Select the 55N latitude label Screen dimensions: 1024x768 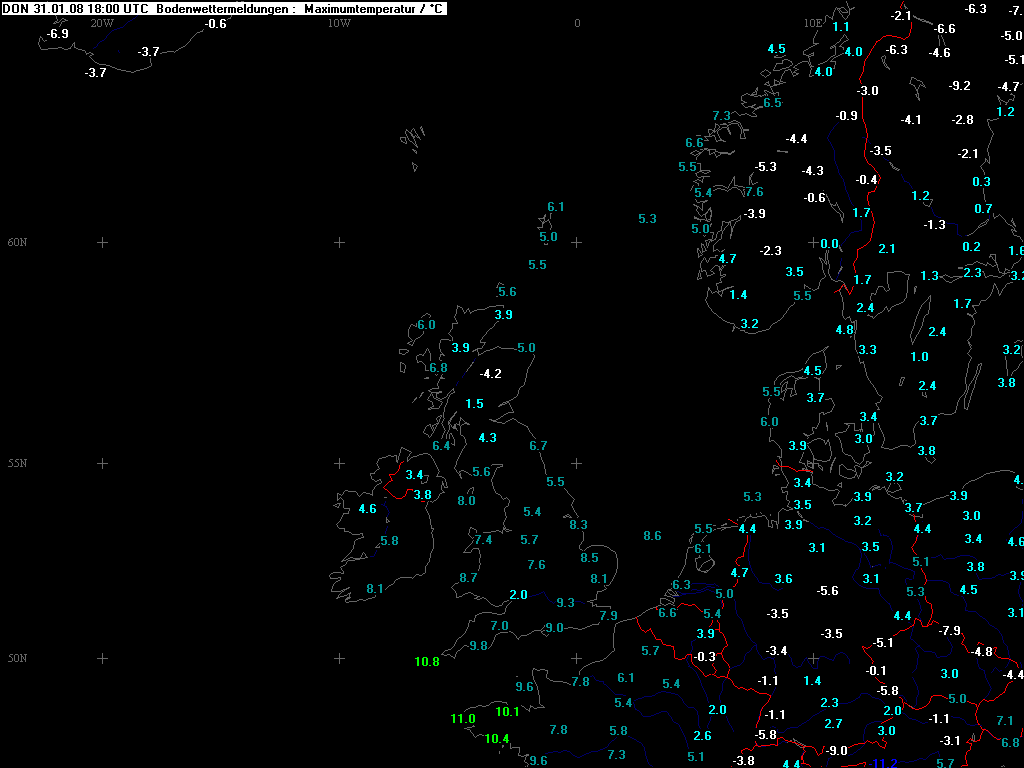(18, 463)
